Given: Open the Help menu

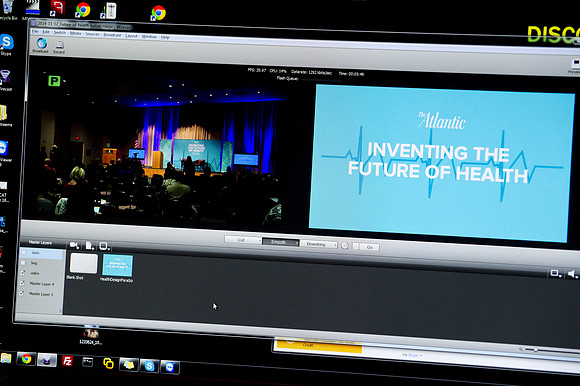Looking at the screenshot, I should click(165, 37).
